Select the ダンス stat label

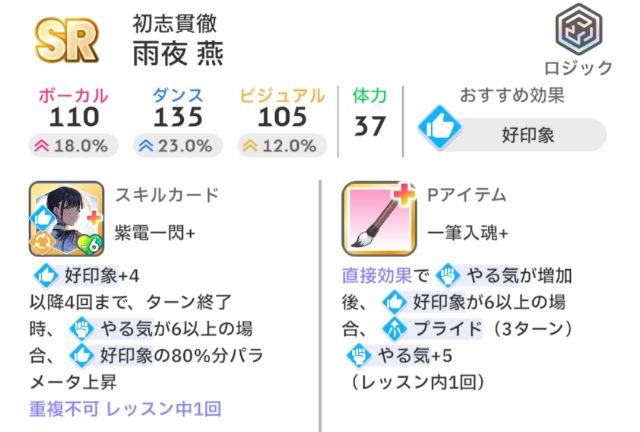click(x=177, y=96)
